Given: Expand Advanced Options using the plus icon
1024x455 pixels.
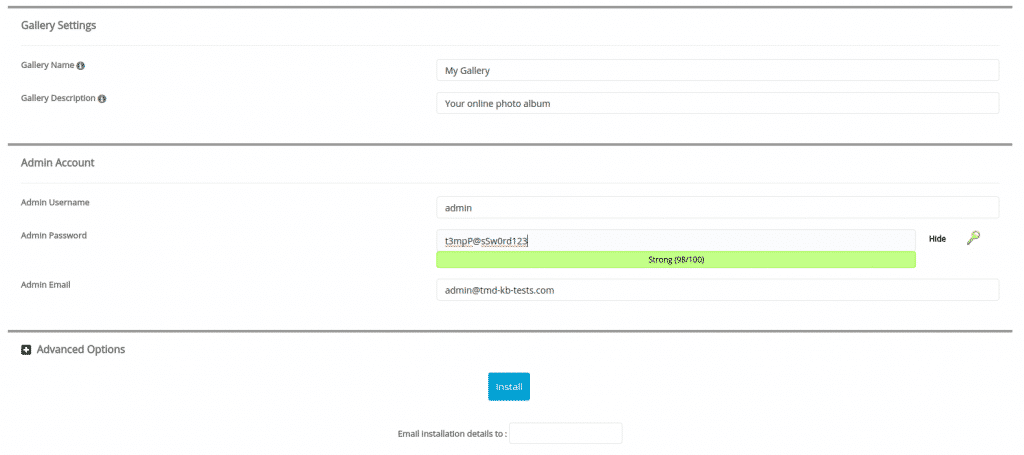Looking at the screenshot, I should point(26,350).
